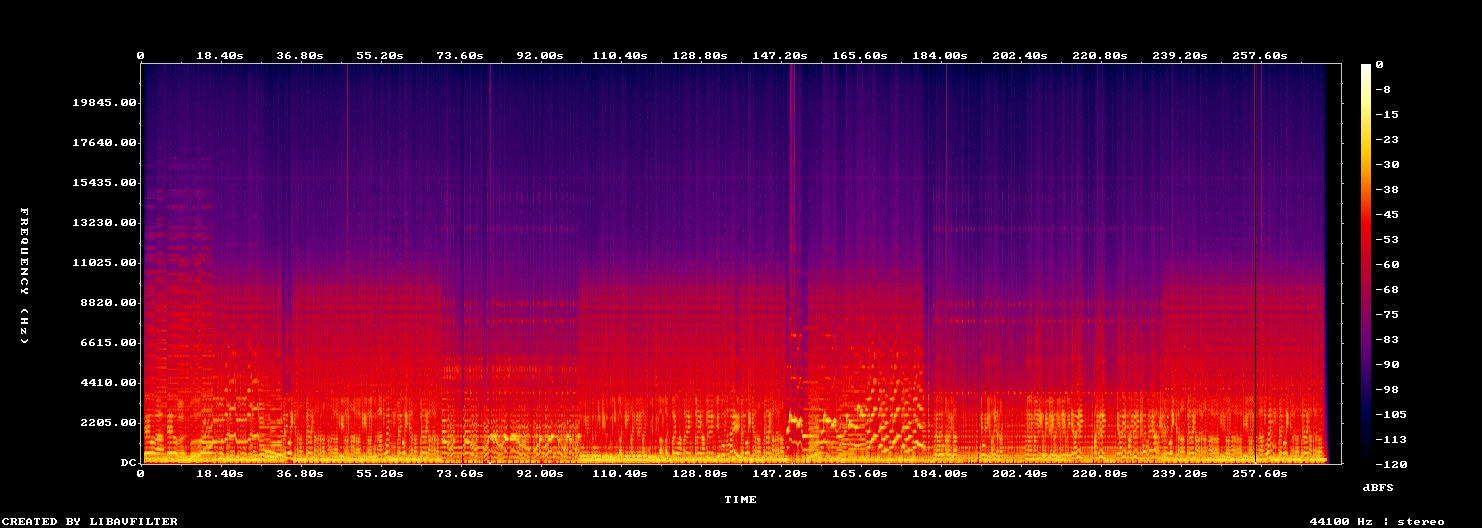Select the 17640.00 frequency axis label
Viewport: 1482px width, 528px height.
[x=104, y=143]
